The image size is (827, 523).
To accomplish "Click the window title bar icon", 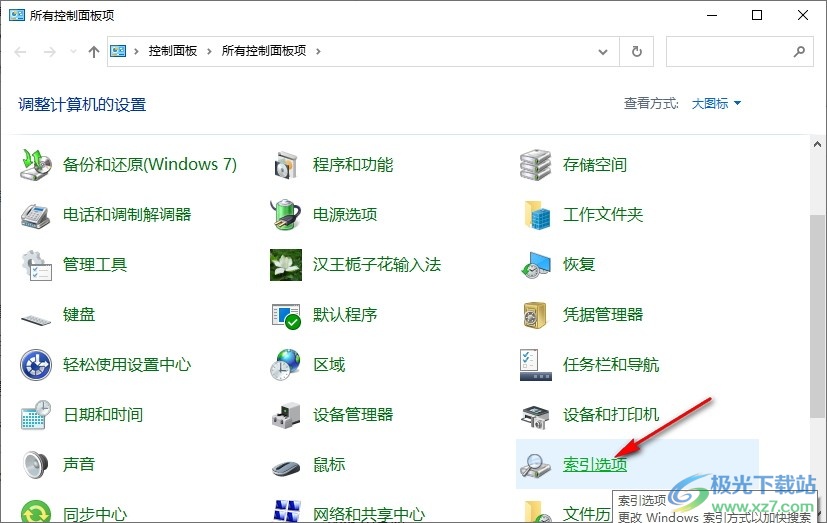I will click(x=17, y=15).
